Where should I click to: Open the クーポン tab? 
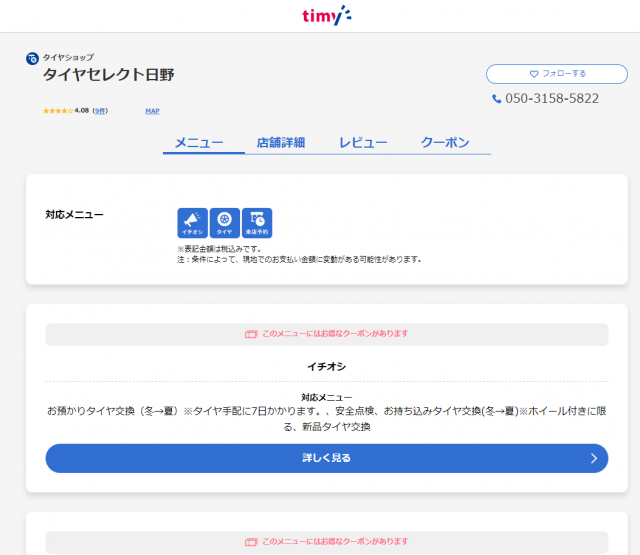tap(445, 143)
